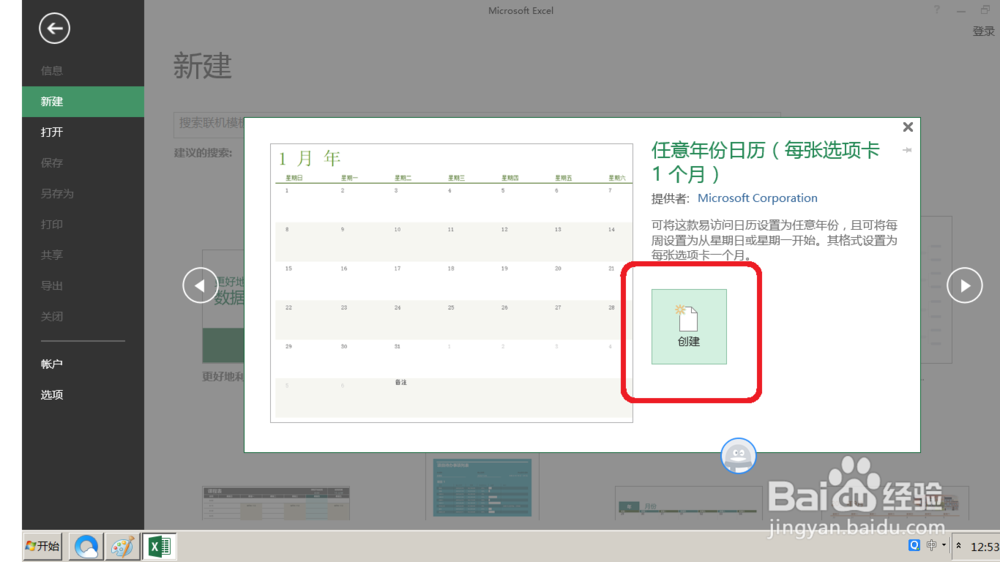Click the input method icon in the tray

pyautogui.click(x=932, y=545)
